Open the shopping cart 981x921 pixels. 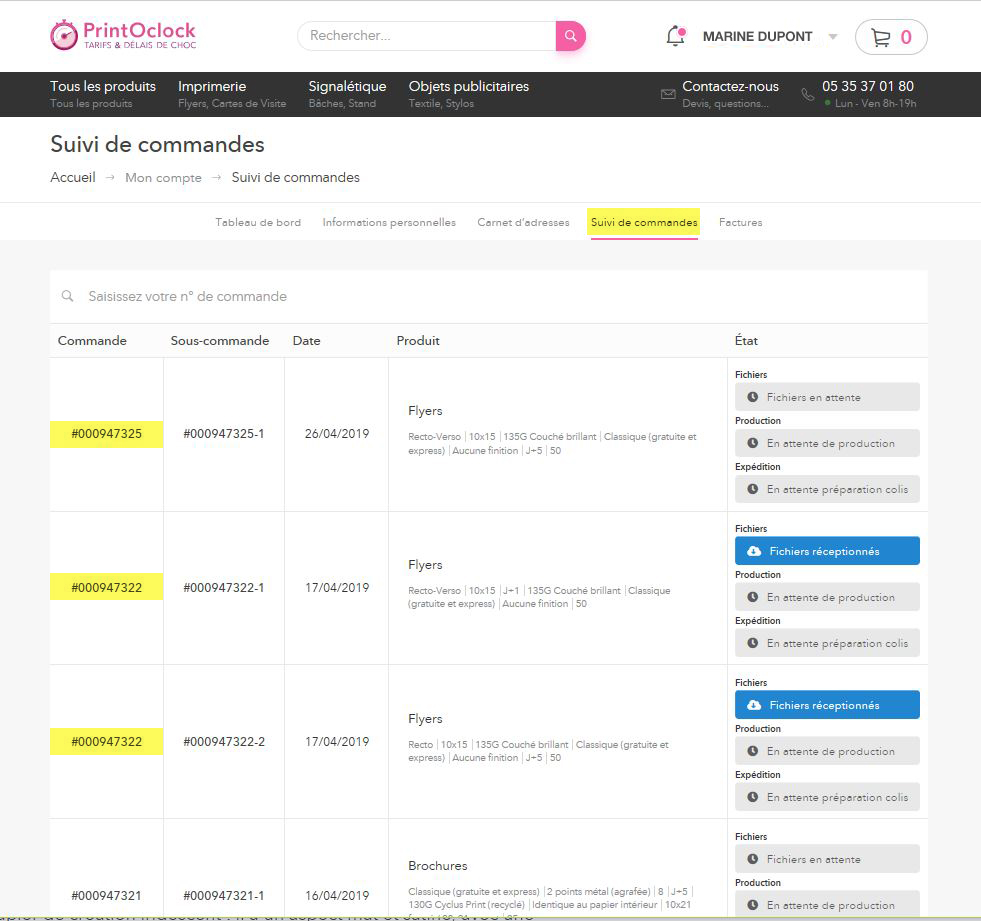[x=891, y=37]
